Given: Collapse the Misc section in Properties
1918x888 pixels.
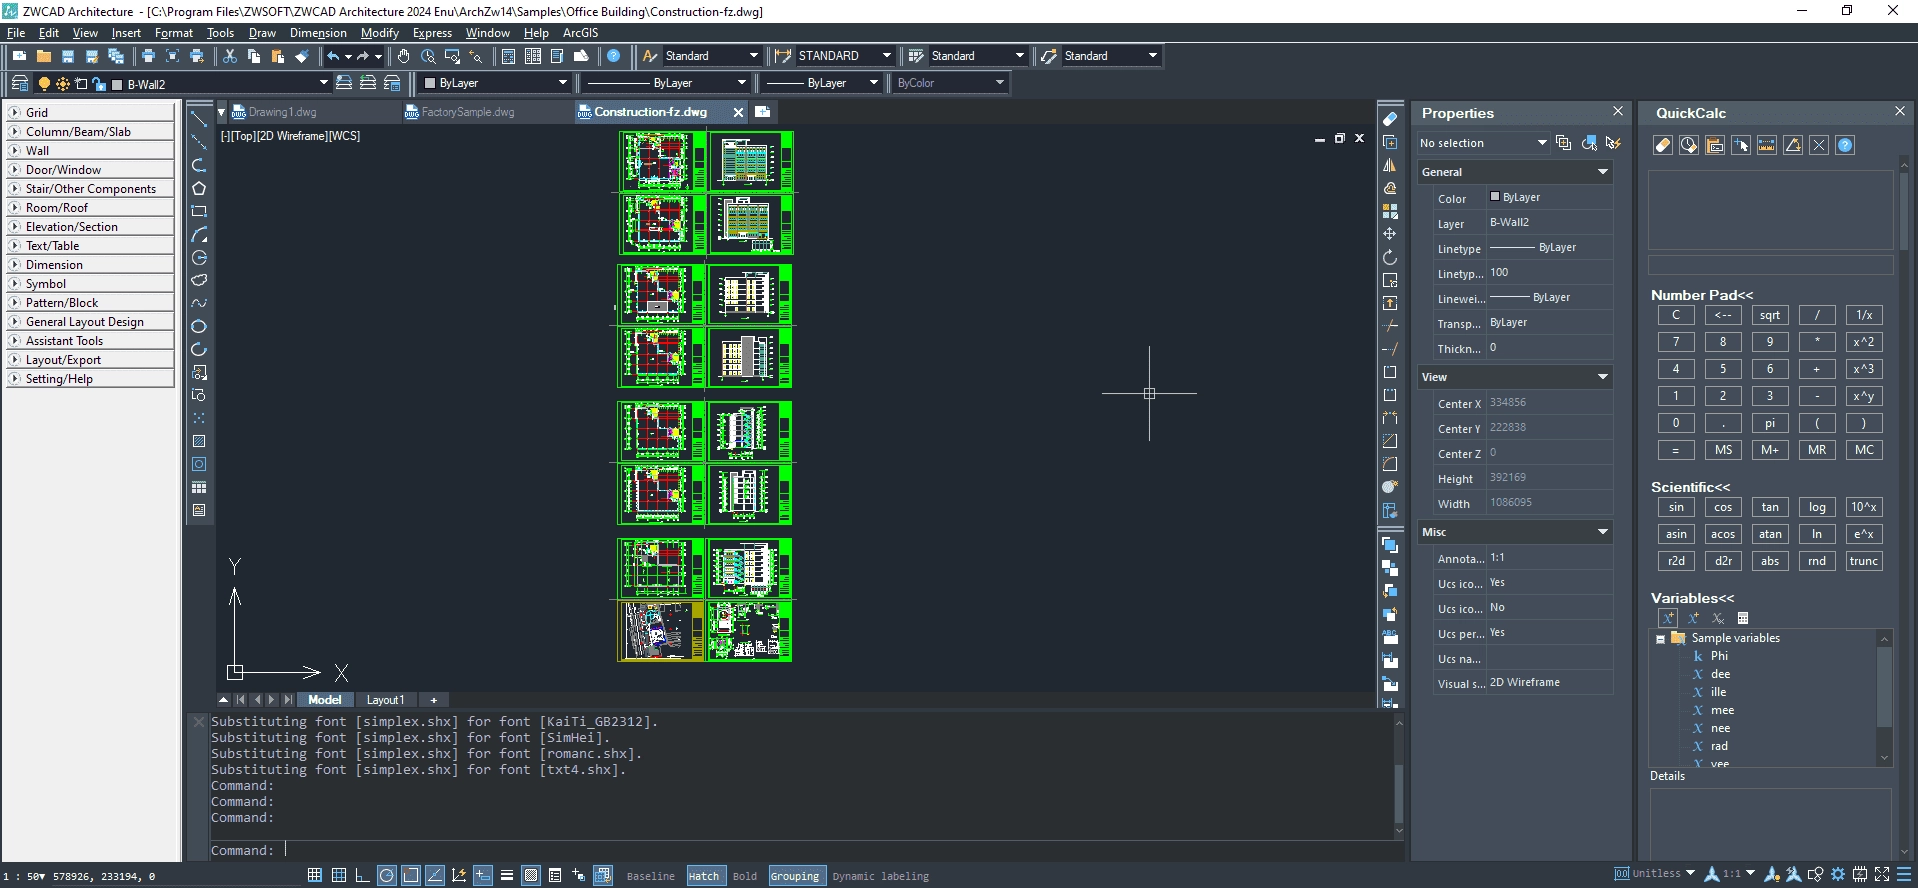Looking at the screenshot, I should pos(1603,532).
